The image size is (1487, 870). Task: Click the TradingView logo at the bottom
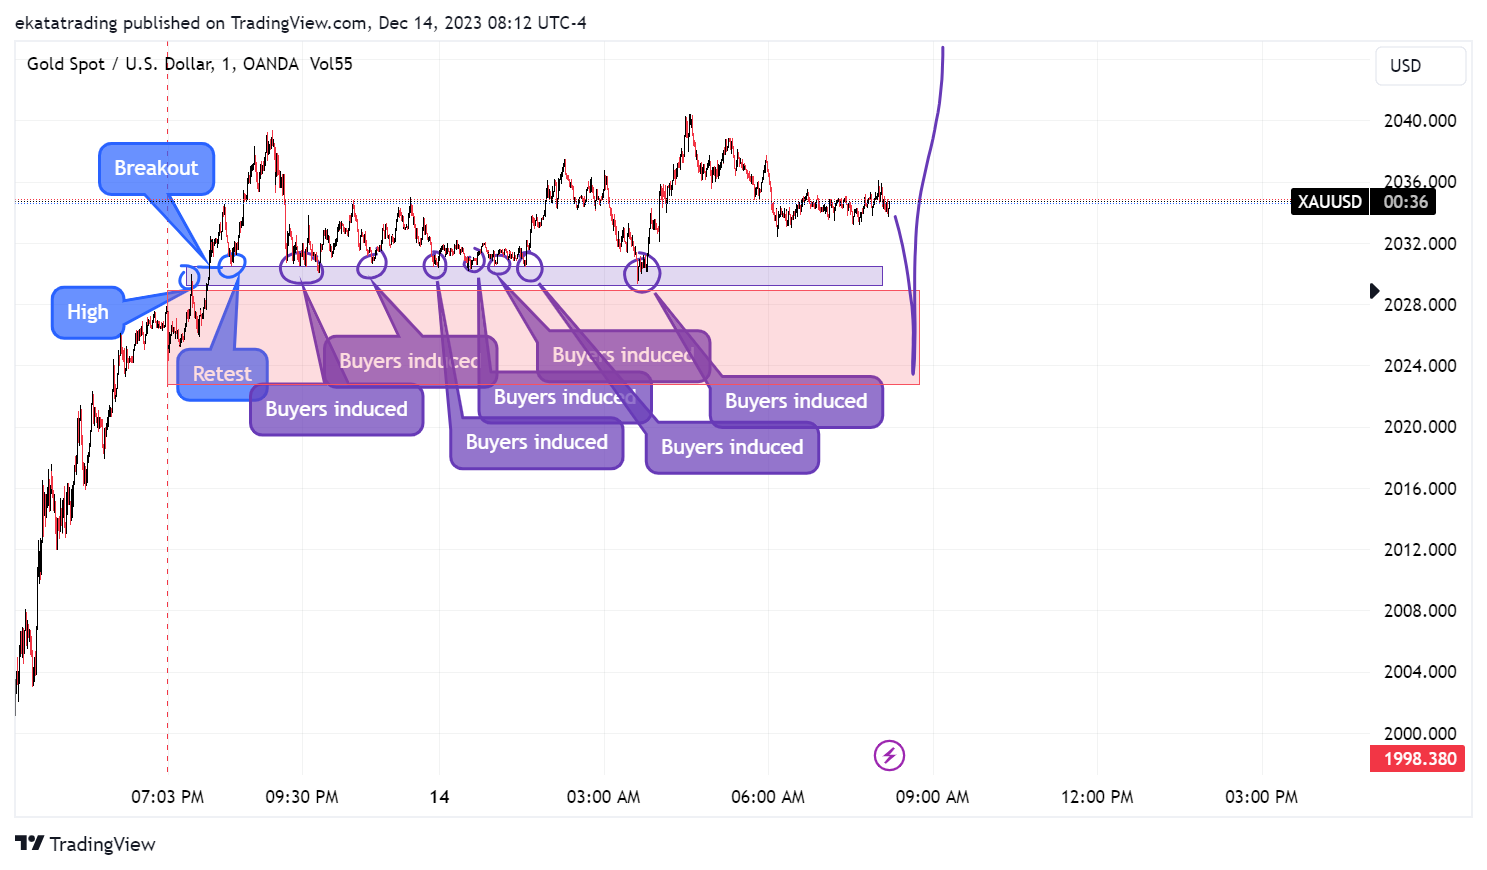(85, 844)
